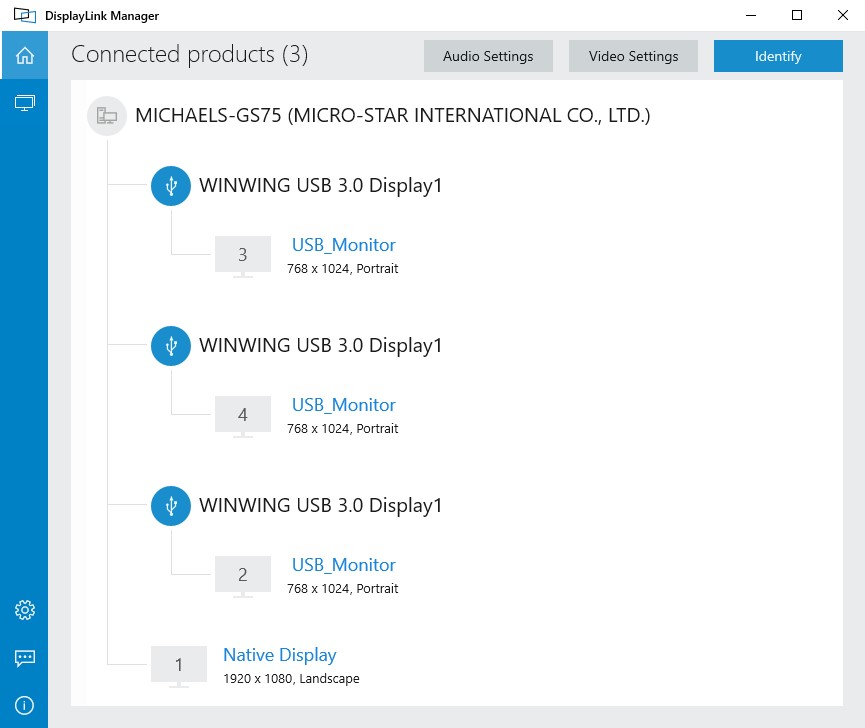The image size is (865, 728).
Task: Click USB icon of first WINWING display
Action: [x=171, y=186]
